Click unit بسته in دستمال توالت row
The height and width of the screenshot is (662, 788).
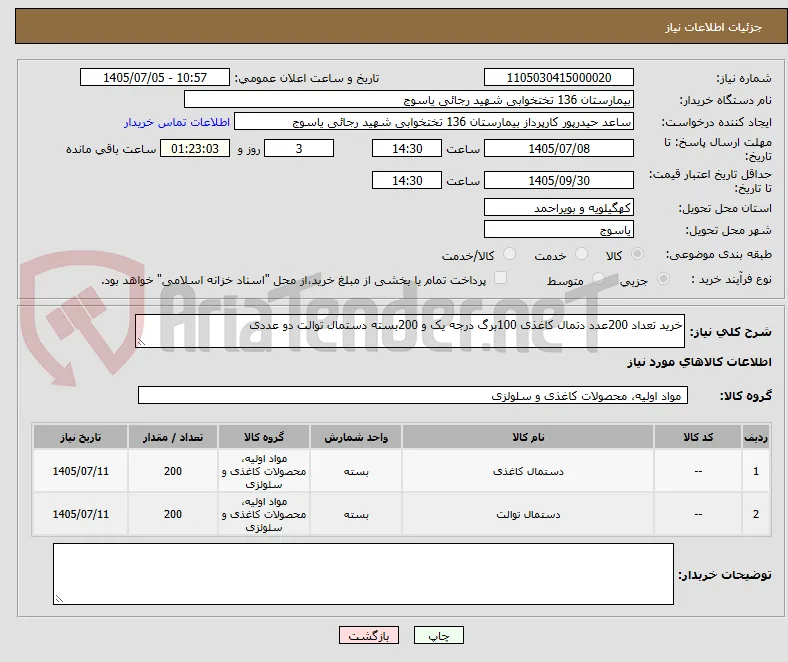pos(356,514)
